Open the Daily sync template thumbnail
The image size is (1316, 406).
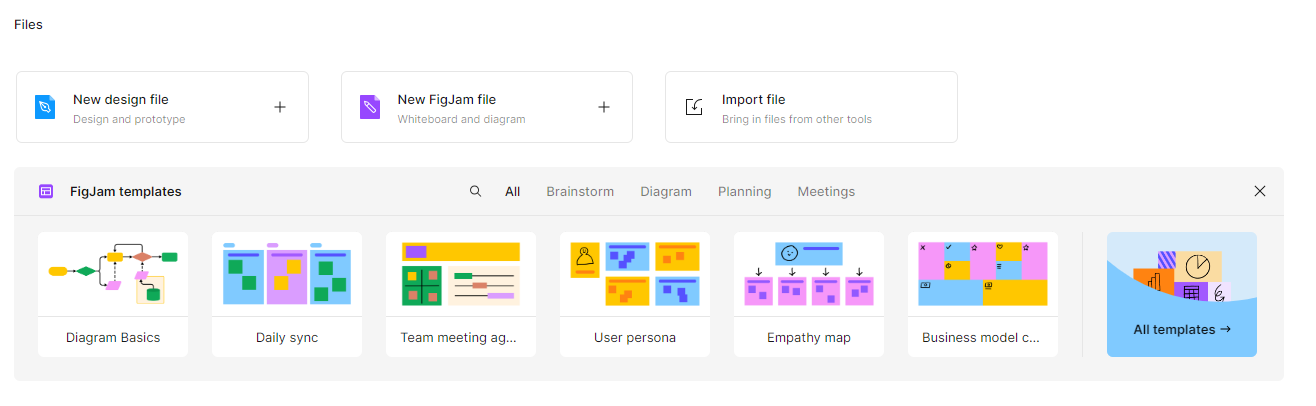[287, 274]
